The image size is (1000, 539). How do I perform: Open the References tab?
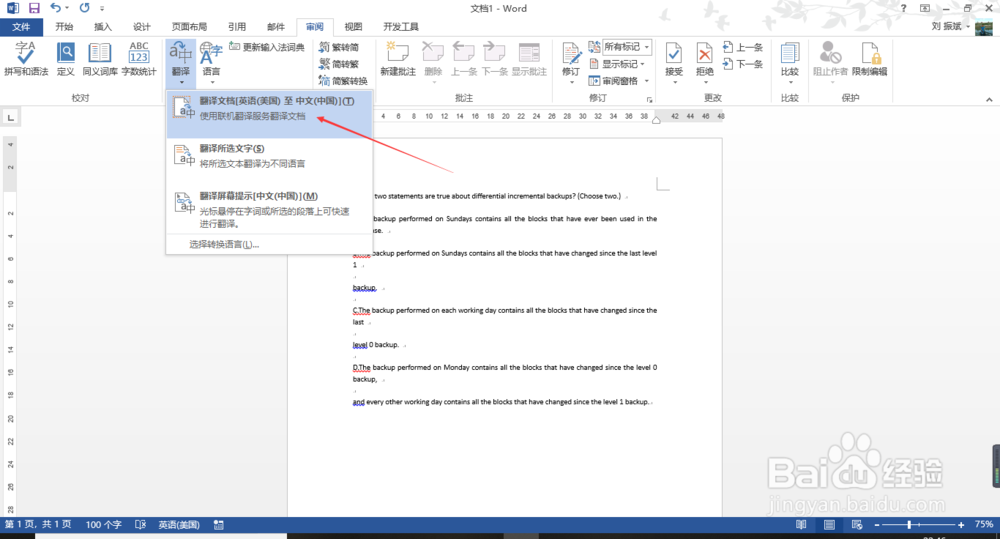pyautogui.click(x=237, y=27)
